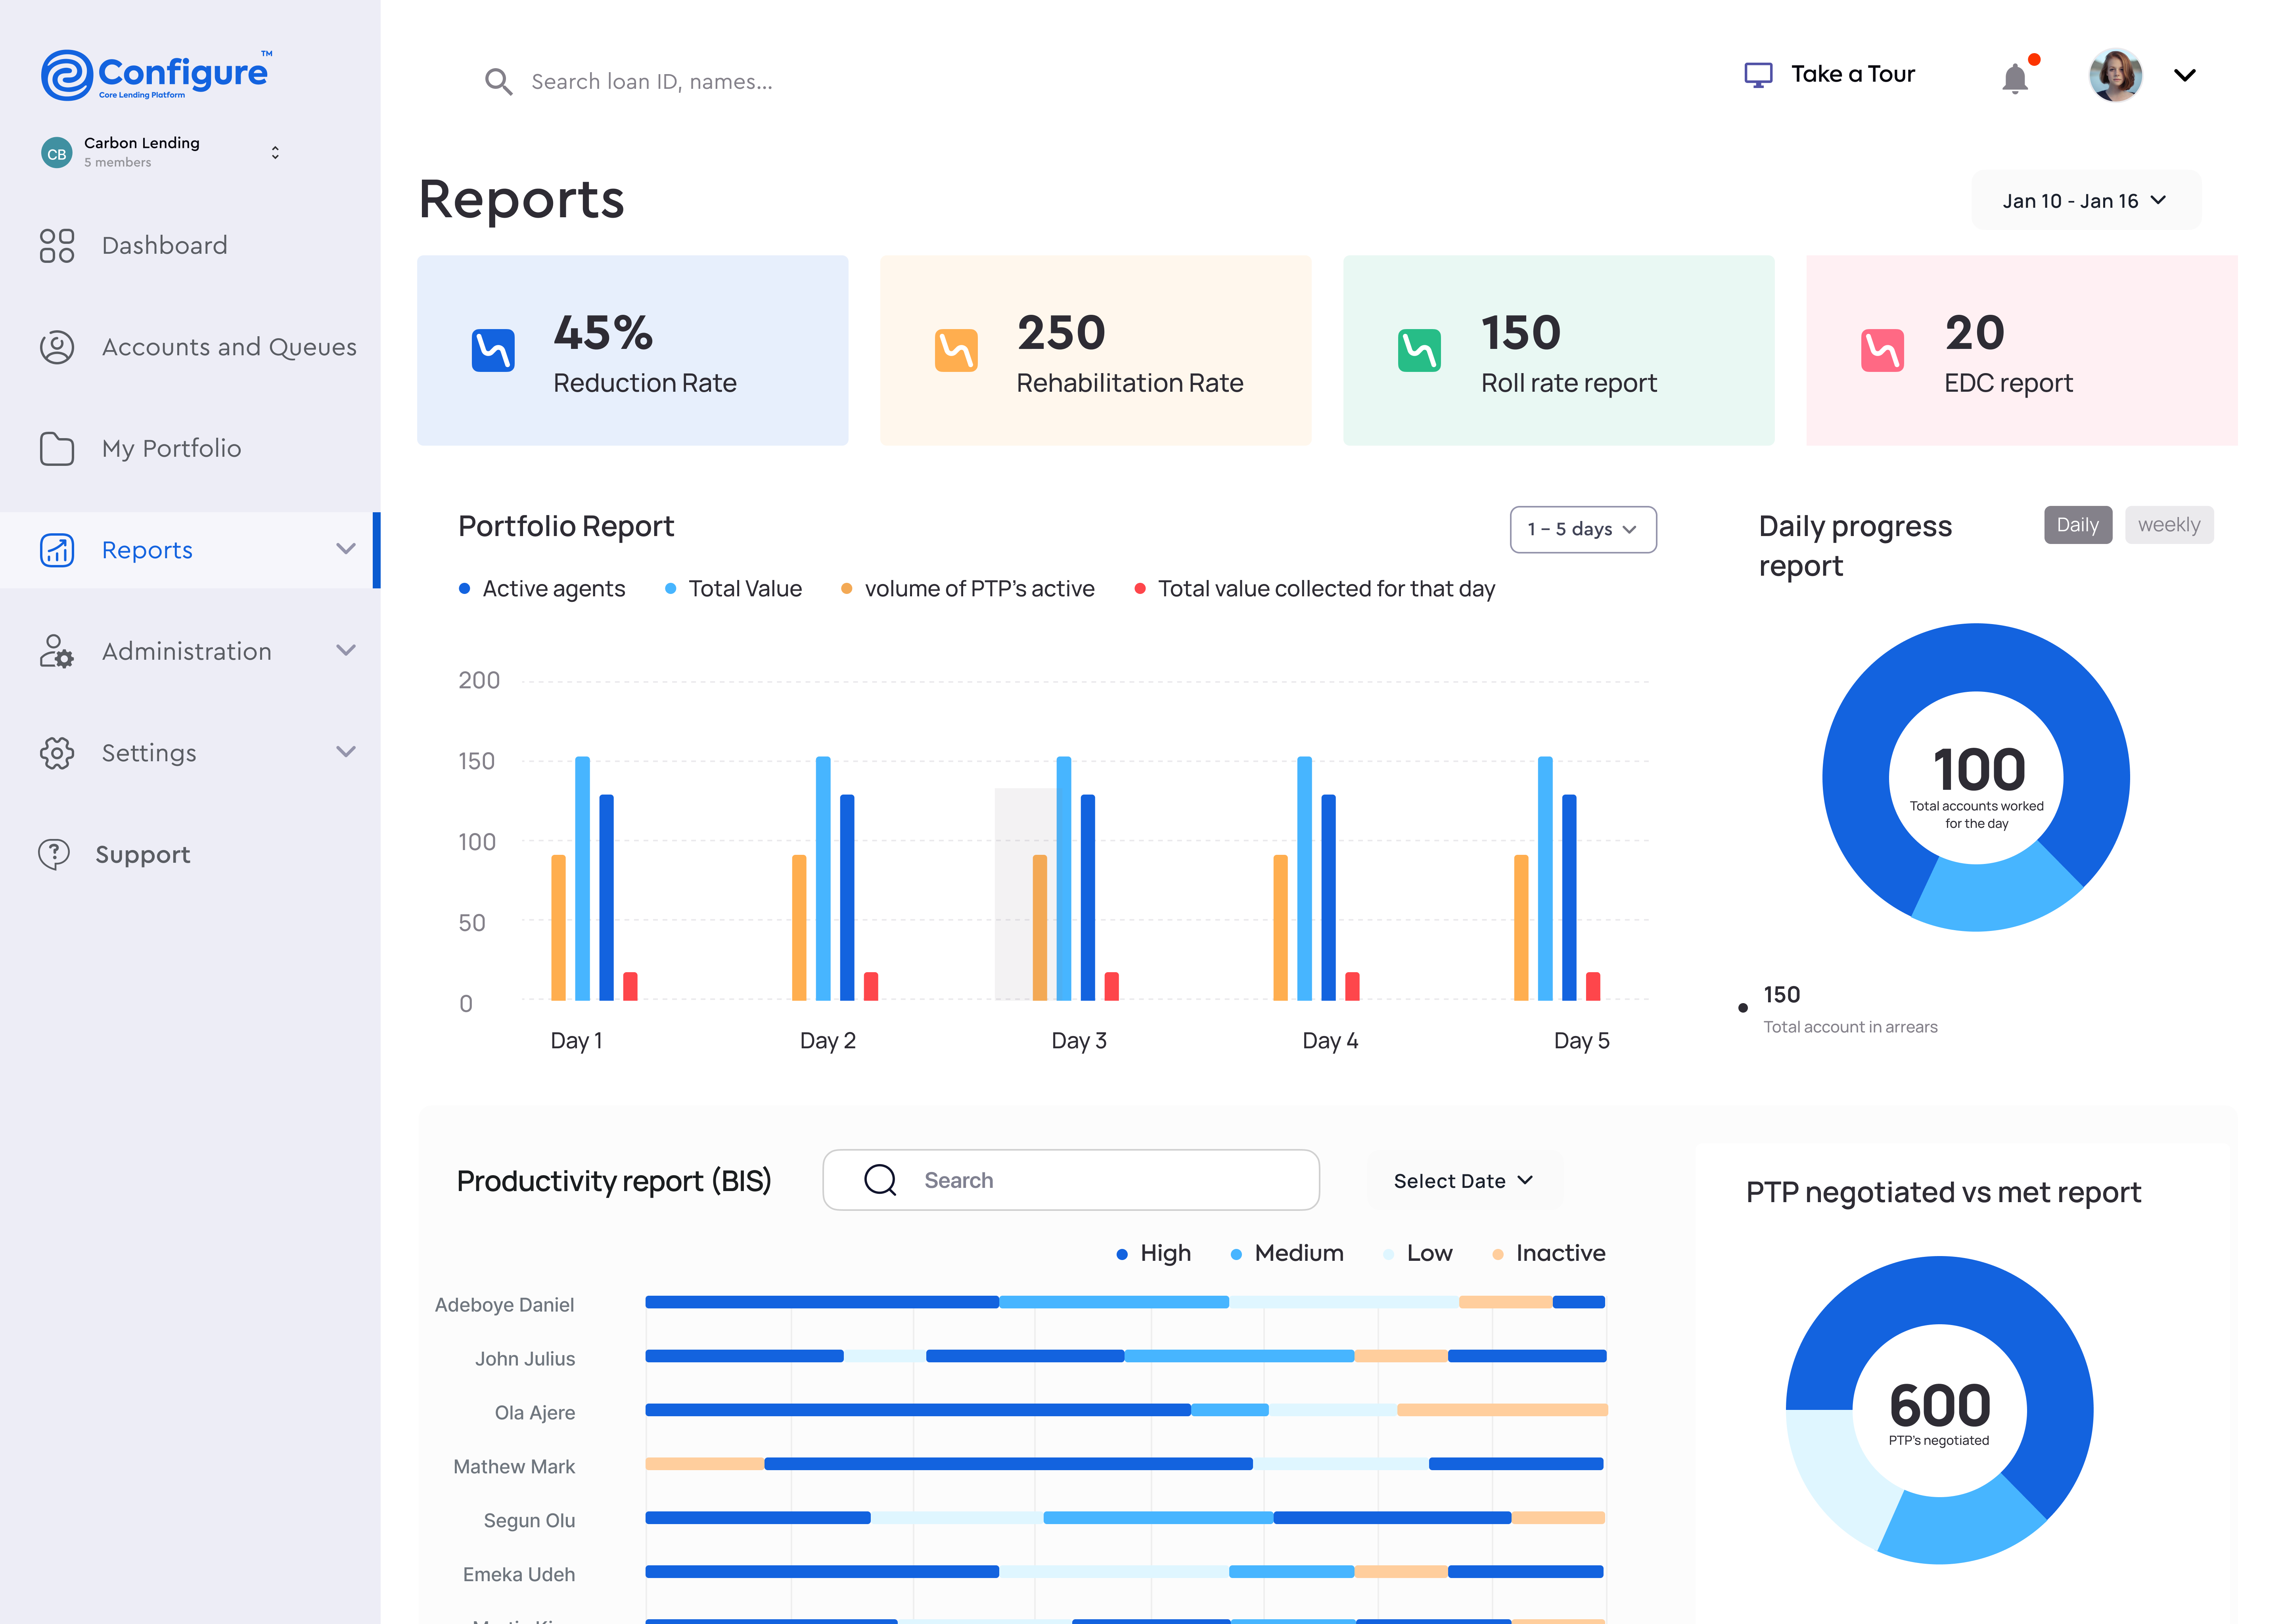Open the profile dropdown arrow
The image size is (2284, 1624).
[x=2185, y=75]
